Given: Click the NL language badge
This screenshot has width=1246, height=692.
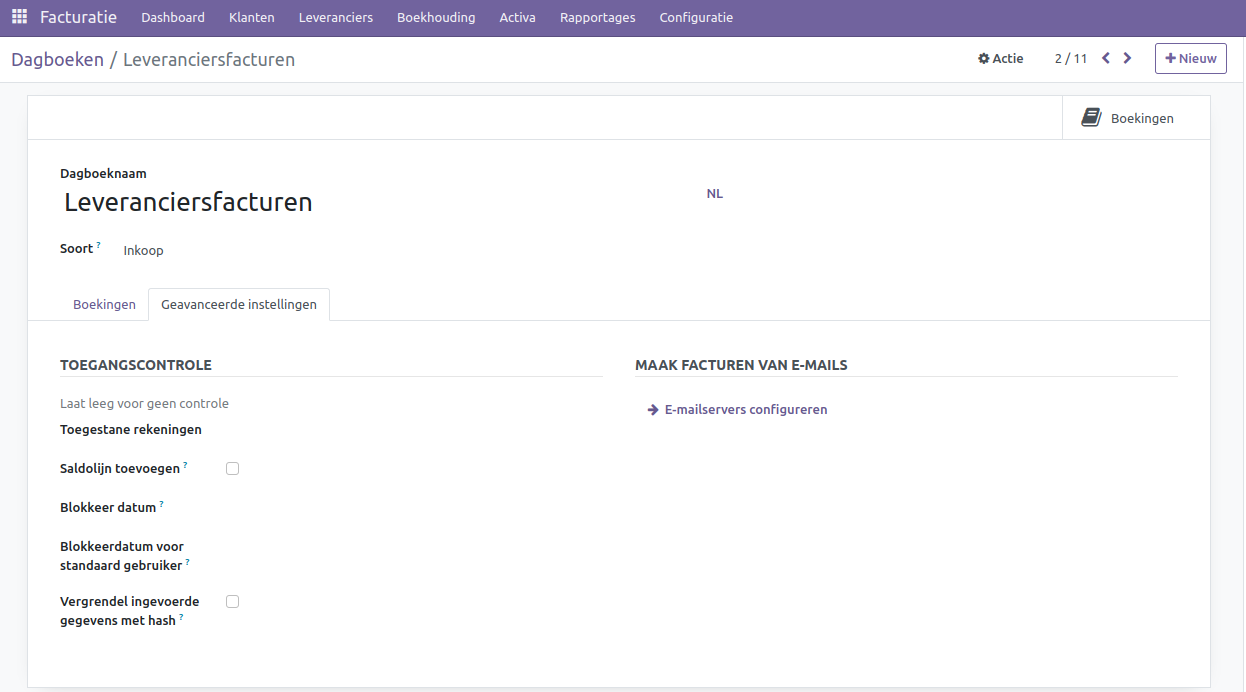Looking at the screenshot, I should [714, 194].
